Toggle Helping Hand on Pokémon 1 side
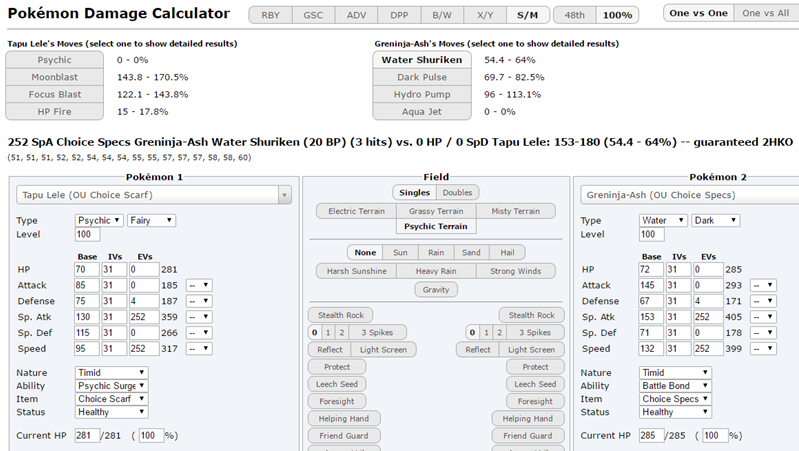The width and height of the screenshot is (799, 451). pos(344,418)
